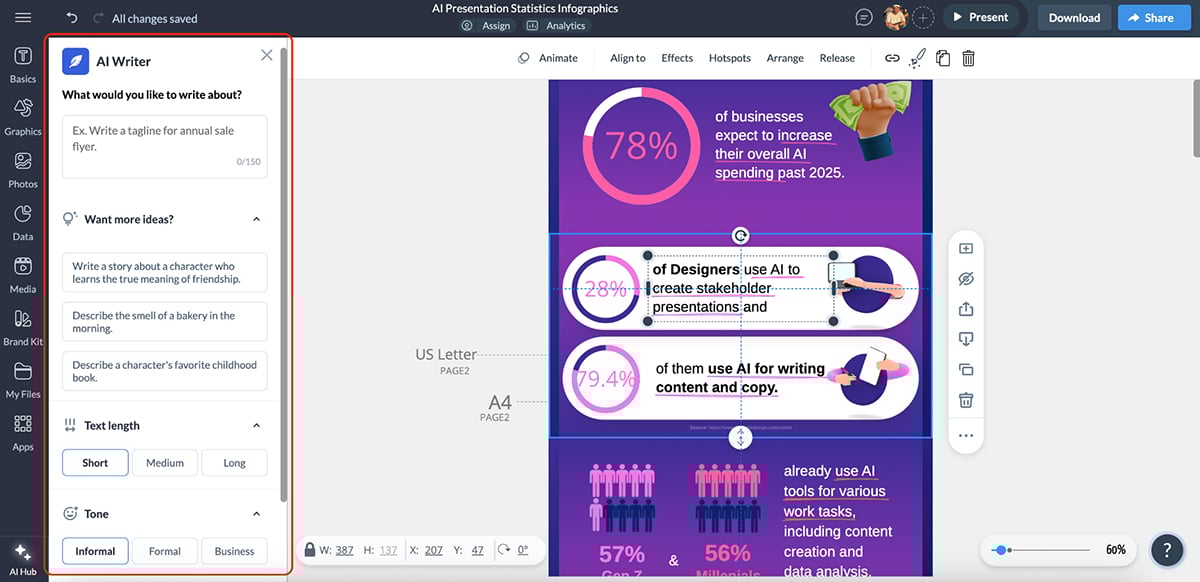This screenshot has width=1200, height=582.
Task: Click the link icon in the top toolbar
Action: pos(891,58)
